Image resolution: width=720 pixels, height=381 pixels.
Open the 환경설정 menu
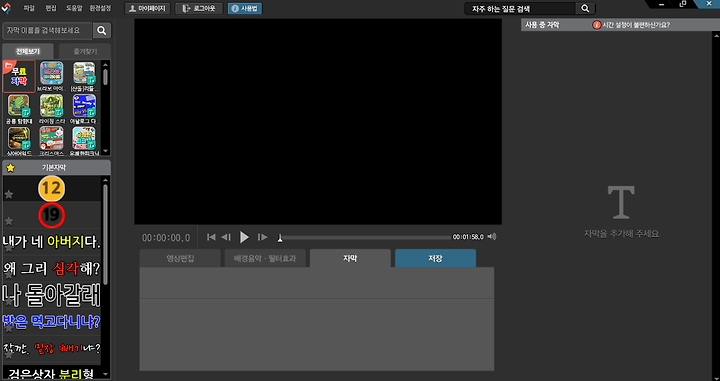(x=100, y=8)
